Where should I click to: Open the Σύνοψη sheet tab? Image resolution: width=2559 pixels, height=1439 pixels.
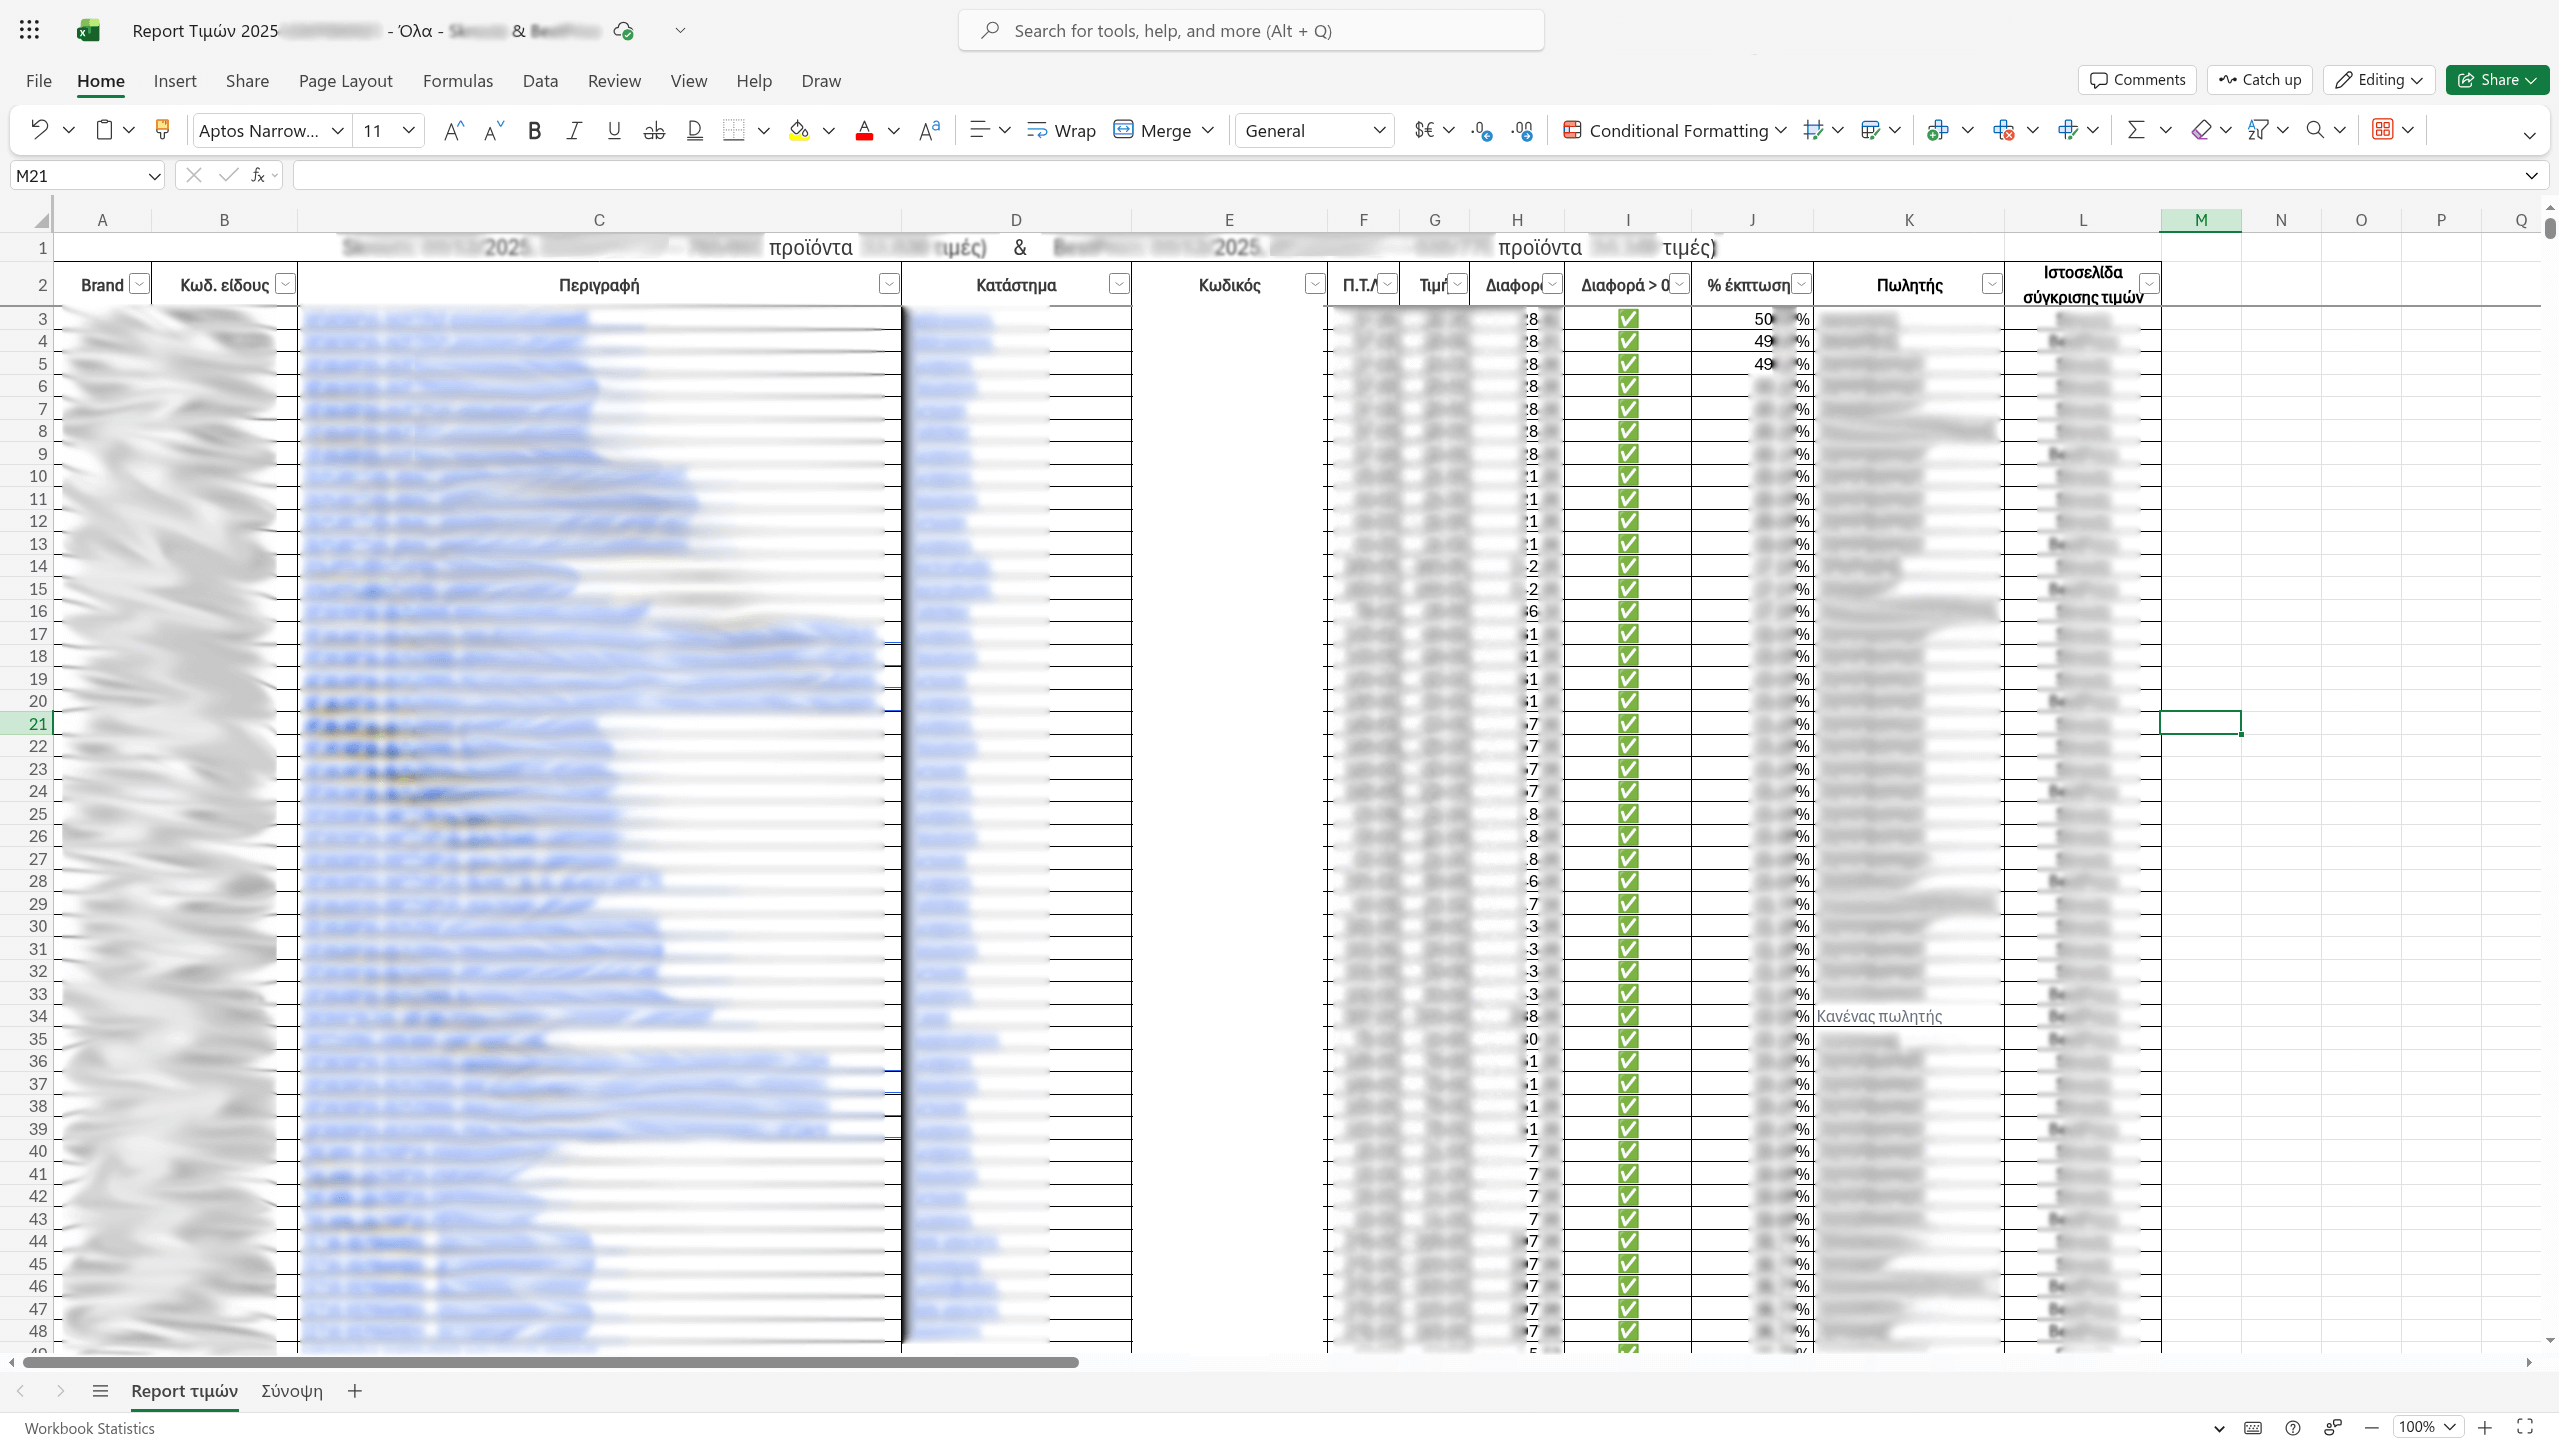coord(291,1390)
